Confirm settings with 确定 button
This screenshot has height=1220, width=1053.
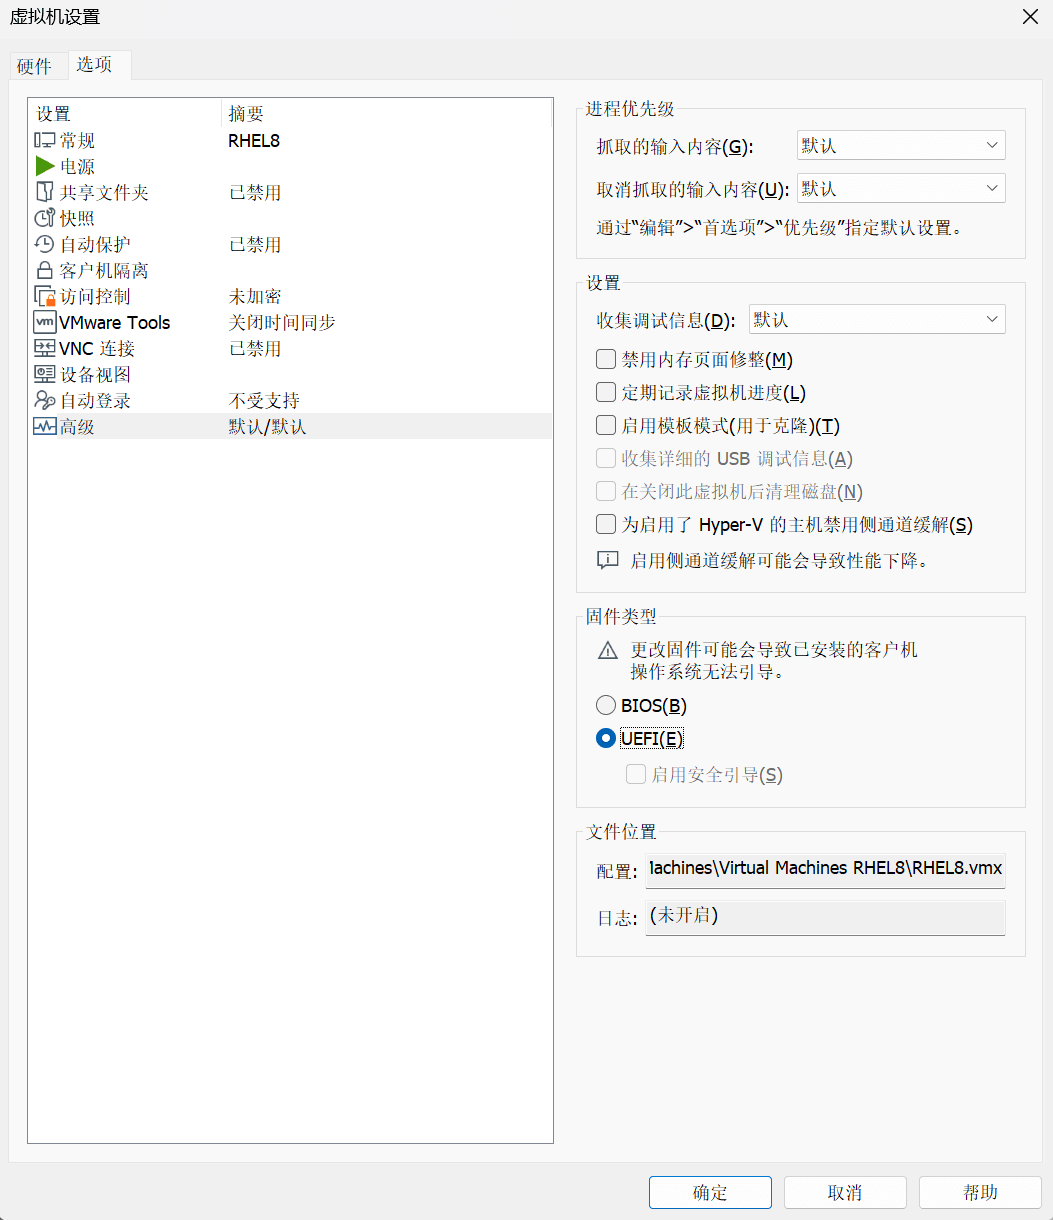(710, 1193)
